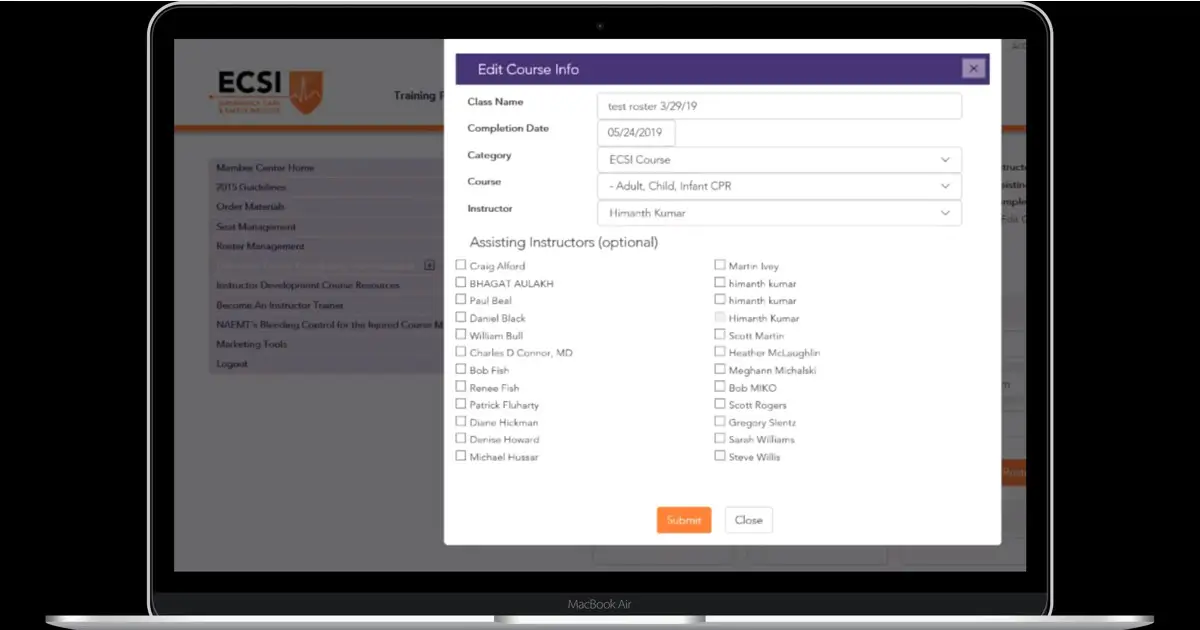Click the Completion Date field
Viewport: 1200px width, 630px height.
point(636,133)
